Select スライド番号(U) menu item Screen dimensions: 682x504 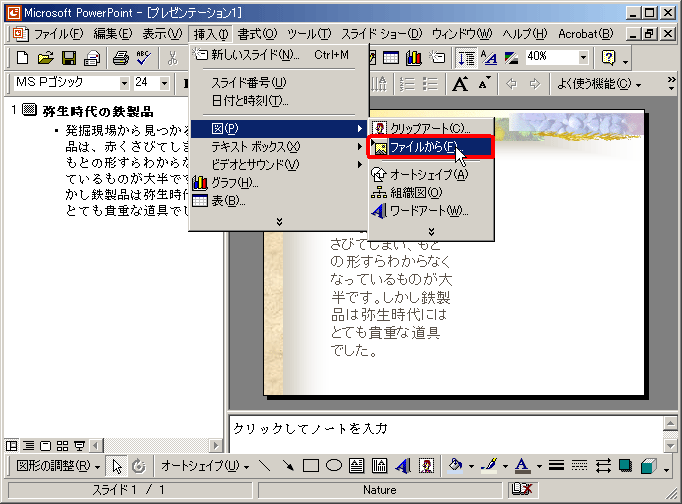tap(278, 83)
